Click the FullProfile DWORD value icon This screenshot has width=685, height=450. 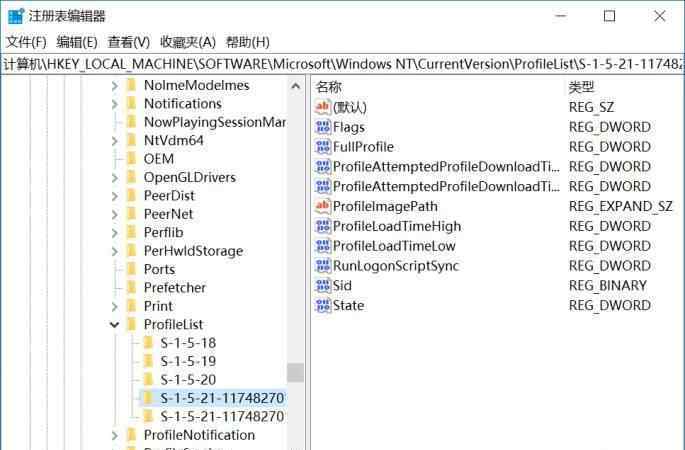323,147
